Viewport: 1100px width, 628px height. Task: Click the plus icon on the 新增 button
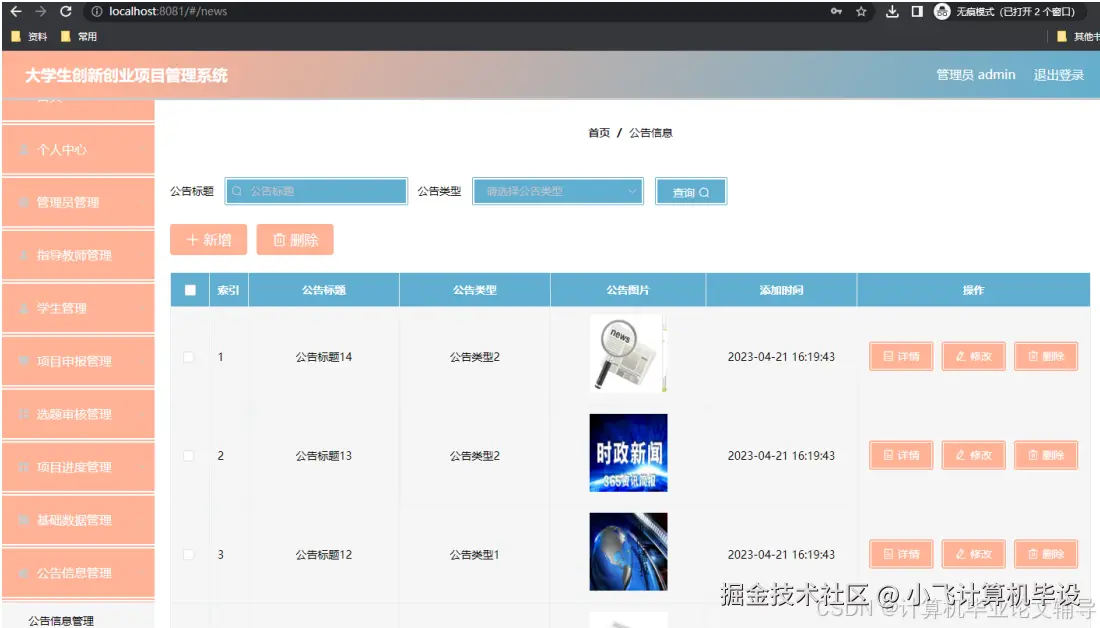click(194, 239)
